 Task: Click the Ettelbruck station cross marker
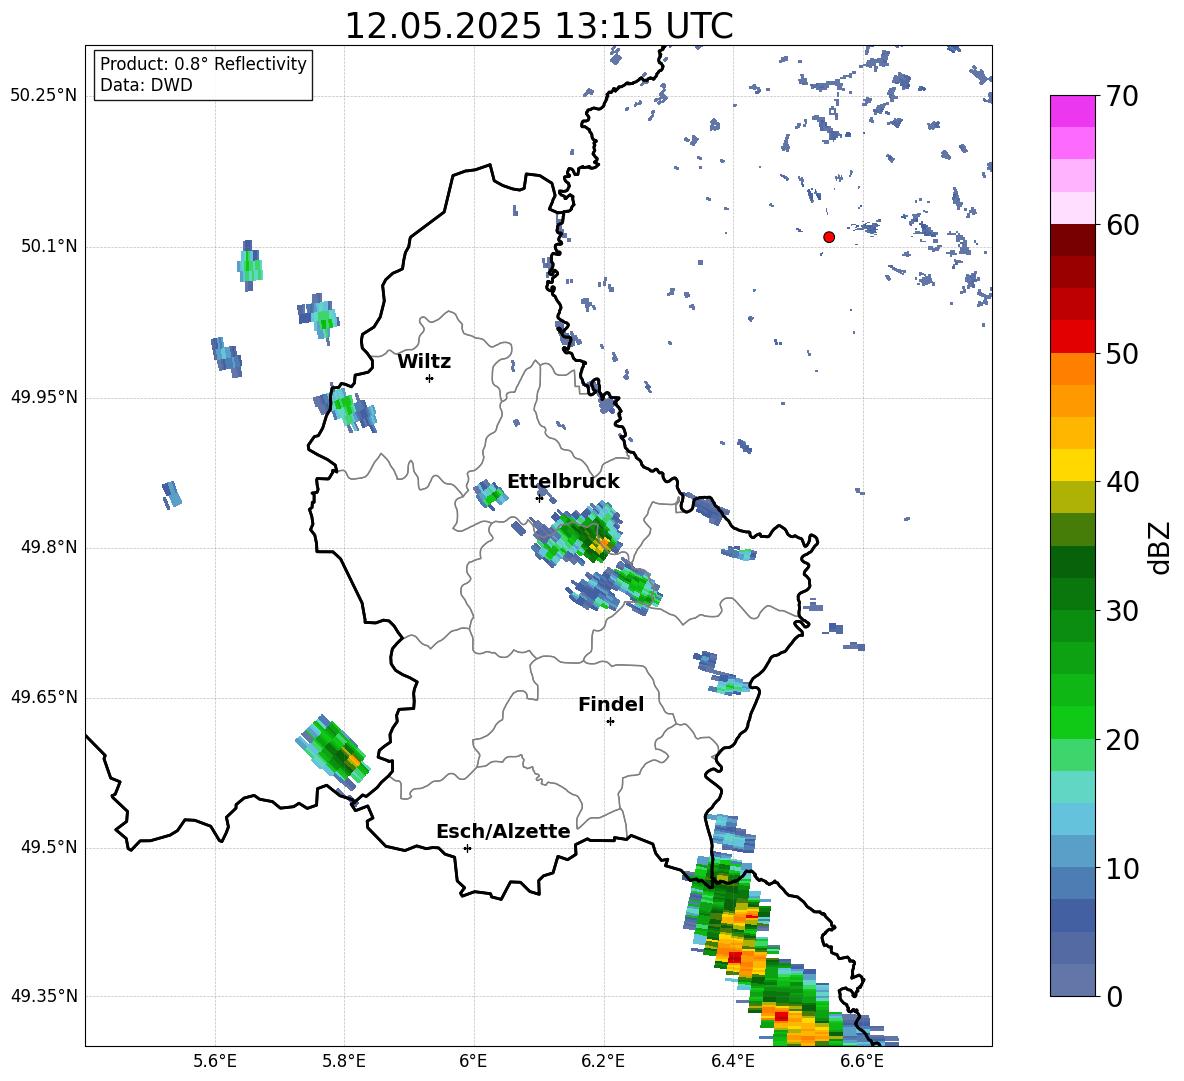pyautogui.click(x=539, y=498)
